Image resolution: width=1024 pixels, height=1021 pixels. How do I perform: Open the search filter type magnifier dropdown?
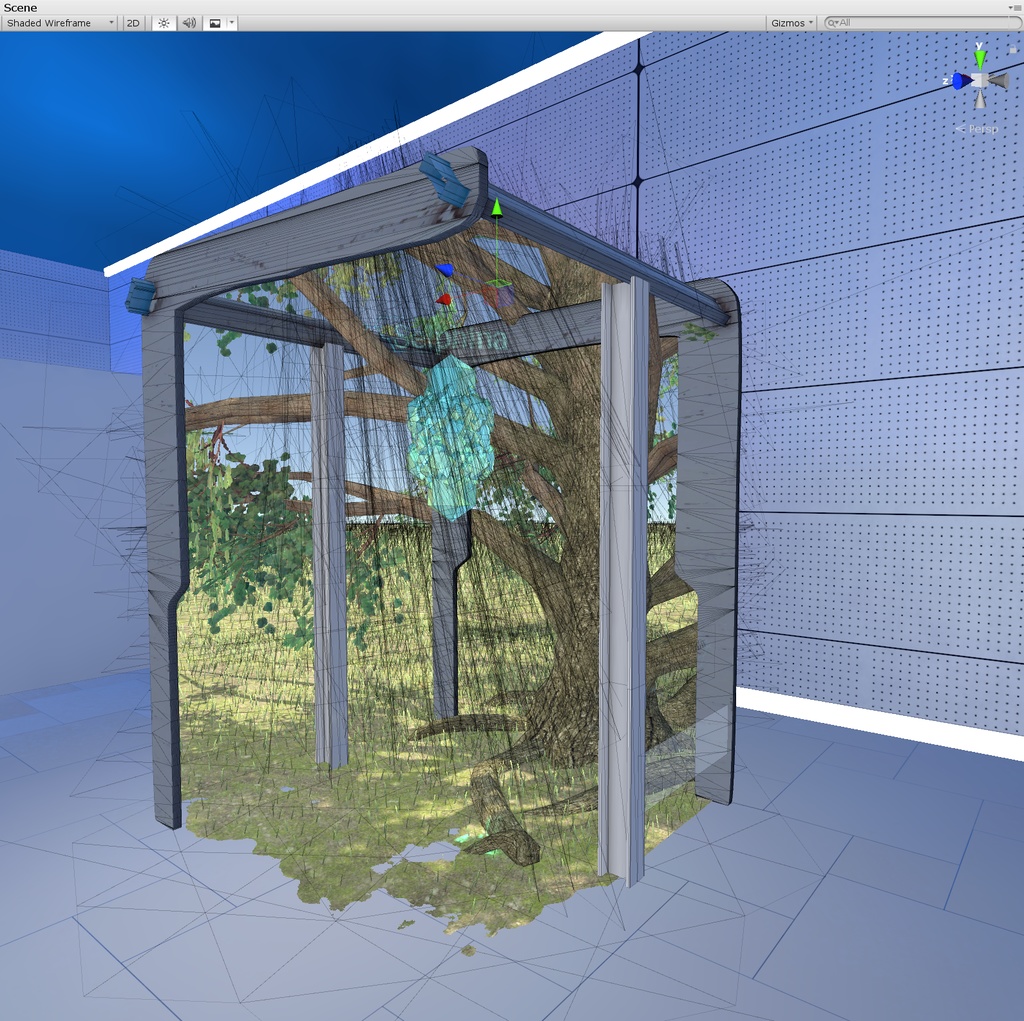[x=833, y=23]
